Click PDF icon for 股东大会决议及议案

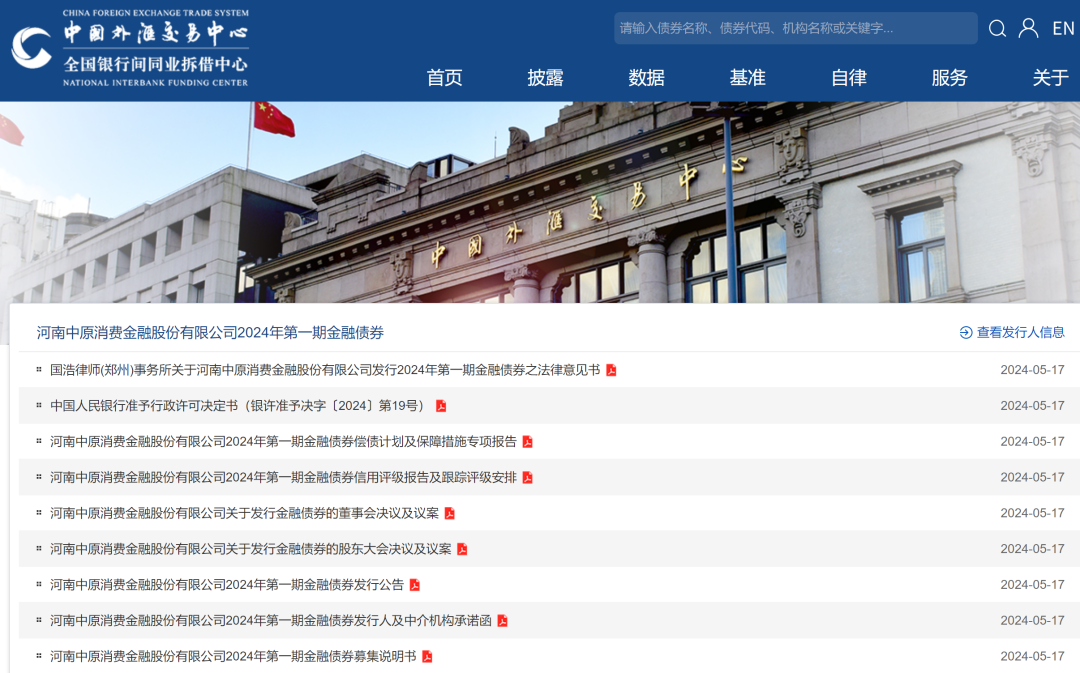tap(462, 550)
